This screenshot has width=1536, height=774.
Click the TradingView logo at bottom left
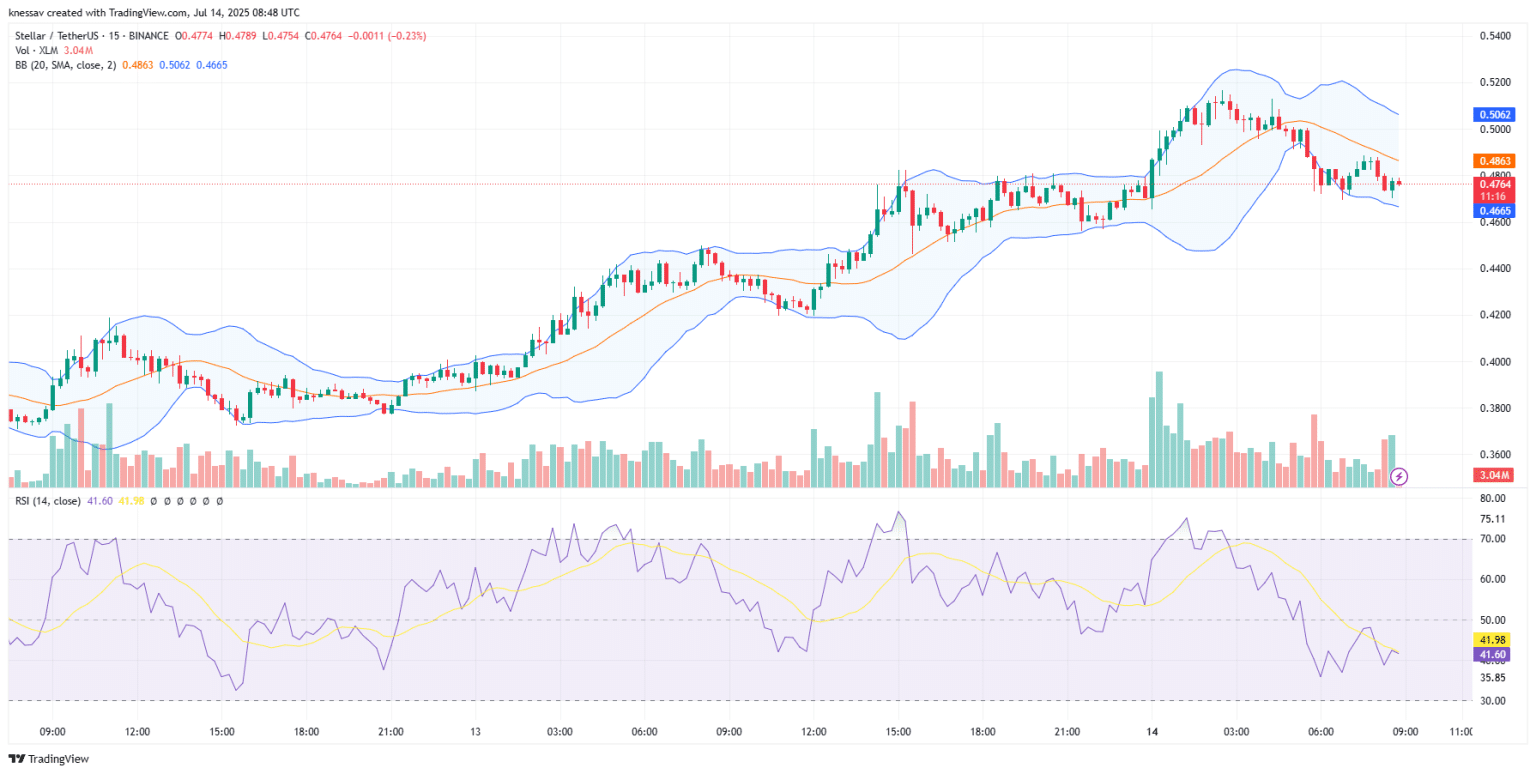tap(48, 758)
